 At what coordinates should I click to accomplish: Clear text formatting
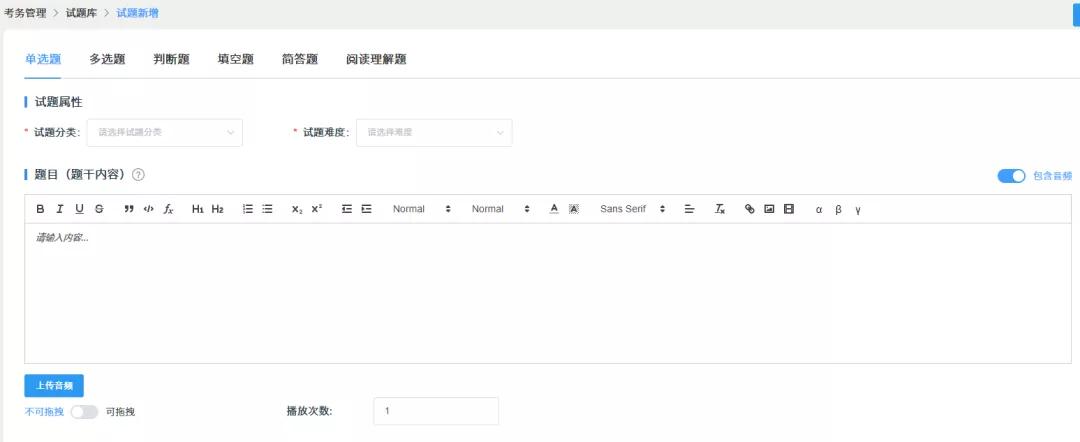720,209
